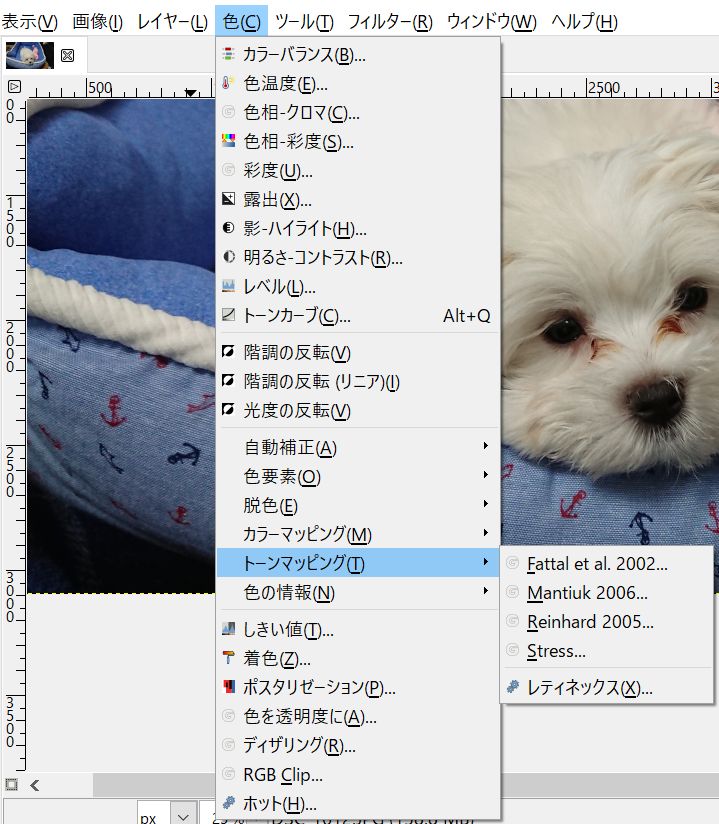Click the exposure icon next to 露出
The height and width of the screenshot is (824, 719).
coord(228,199)
